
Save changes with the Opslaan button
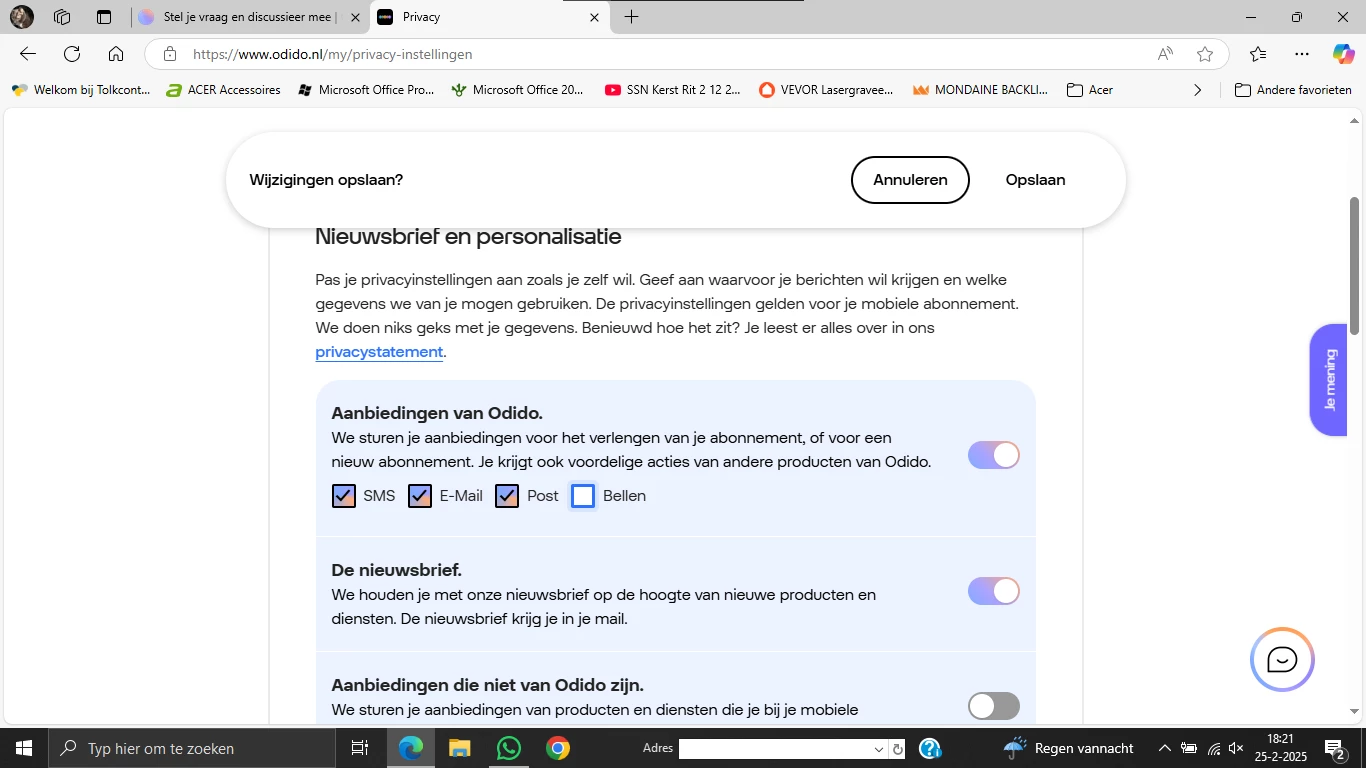pos(1035,180)
